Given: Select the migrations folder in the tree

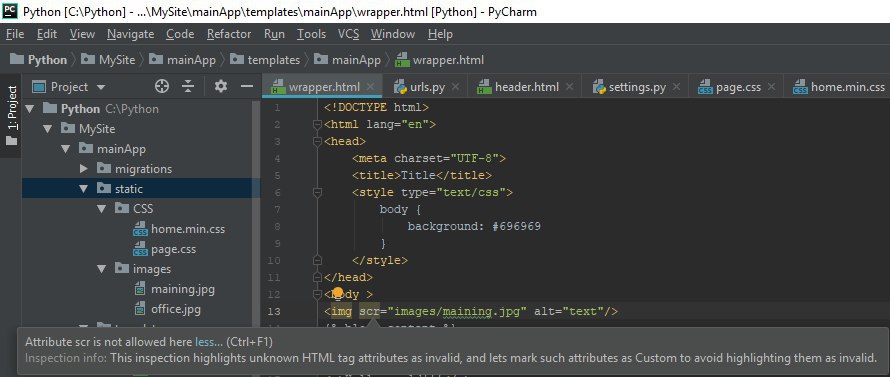Looking at the screenshot, I should (x=143, y=169).
